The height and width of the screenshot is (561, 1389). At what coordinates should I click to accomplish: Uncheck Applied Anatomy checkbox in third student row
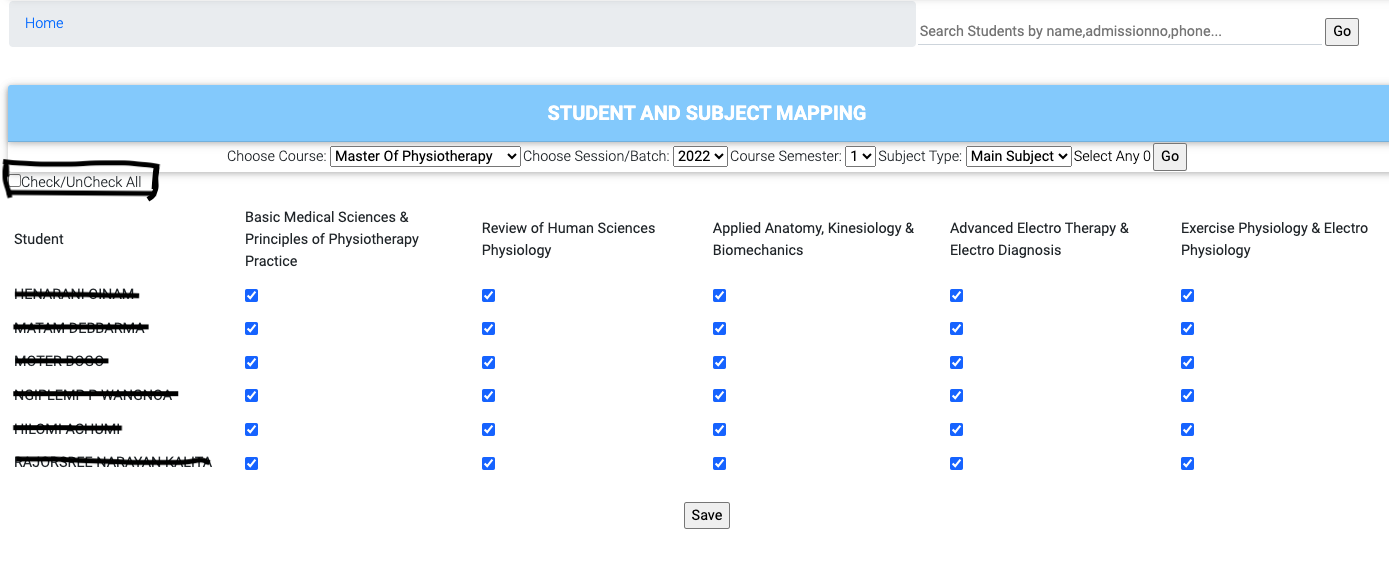coord(719,362)
